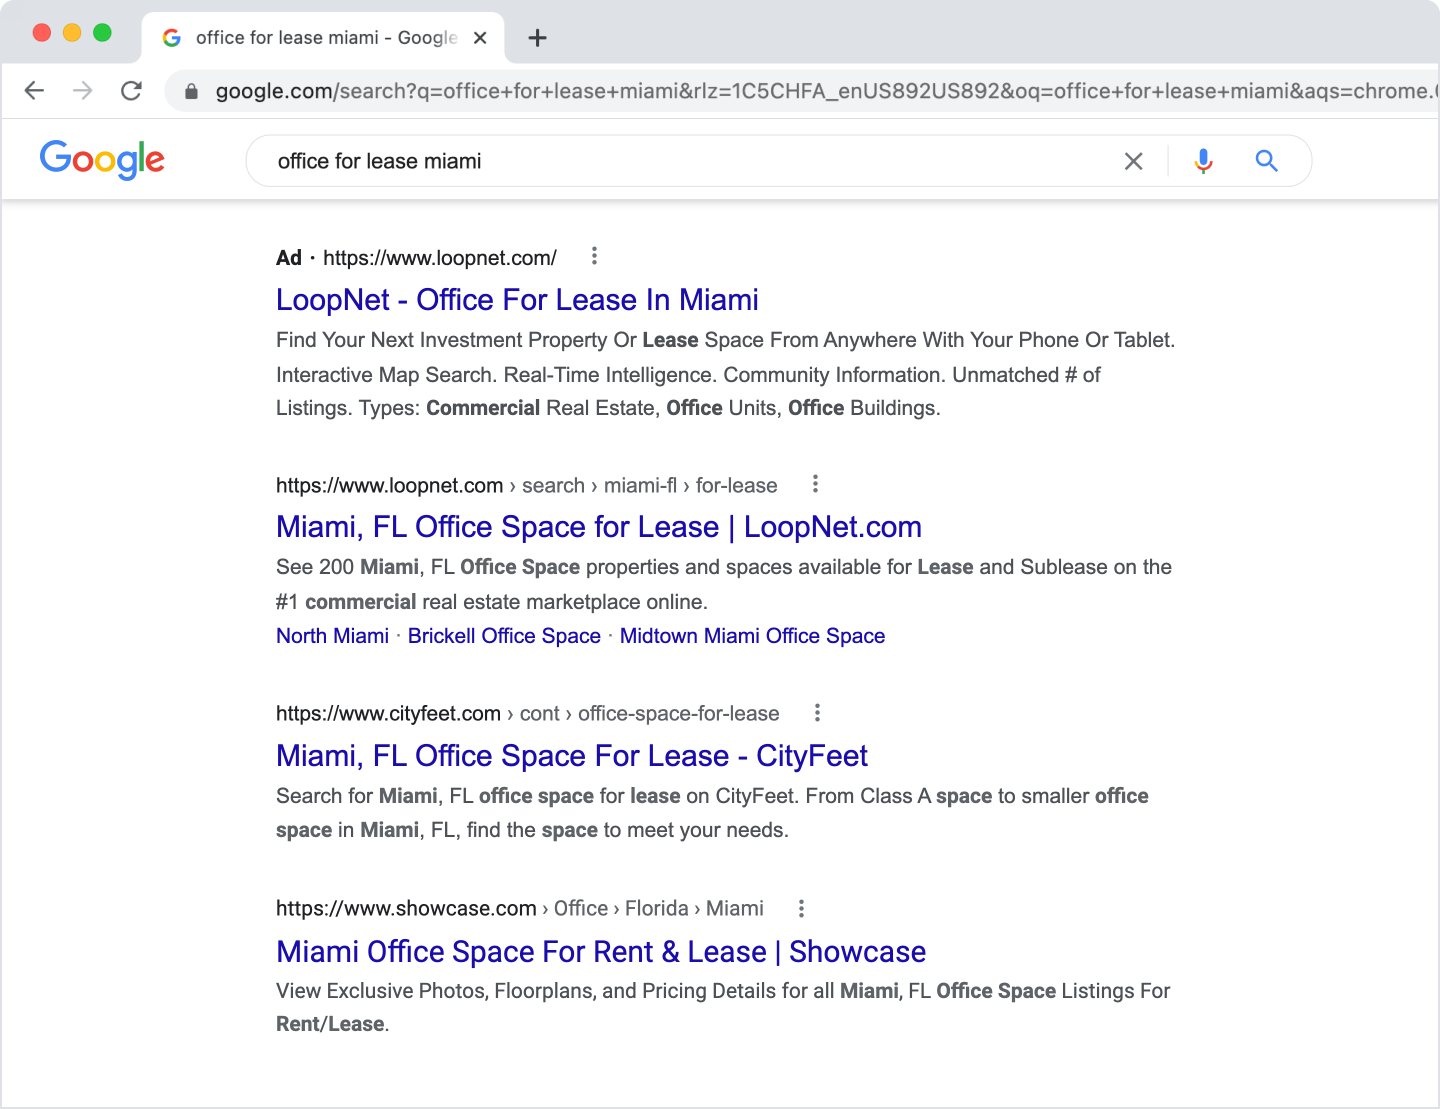
Task: Open 'Miami, FL Office Space for Lease | LoopNet.com'
Action: tap(599, 527)
